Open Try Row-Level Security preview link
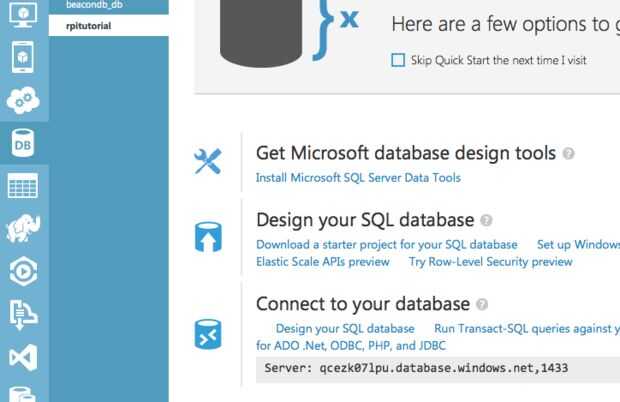Image resolution: width=620 pixels, height=402 pixels. pyautogui.click(x=490, y=262)
